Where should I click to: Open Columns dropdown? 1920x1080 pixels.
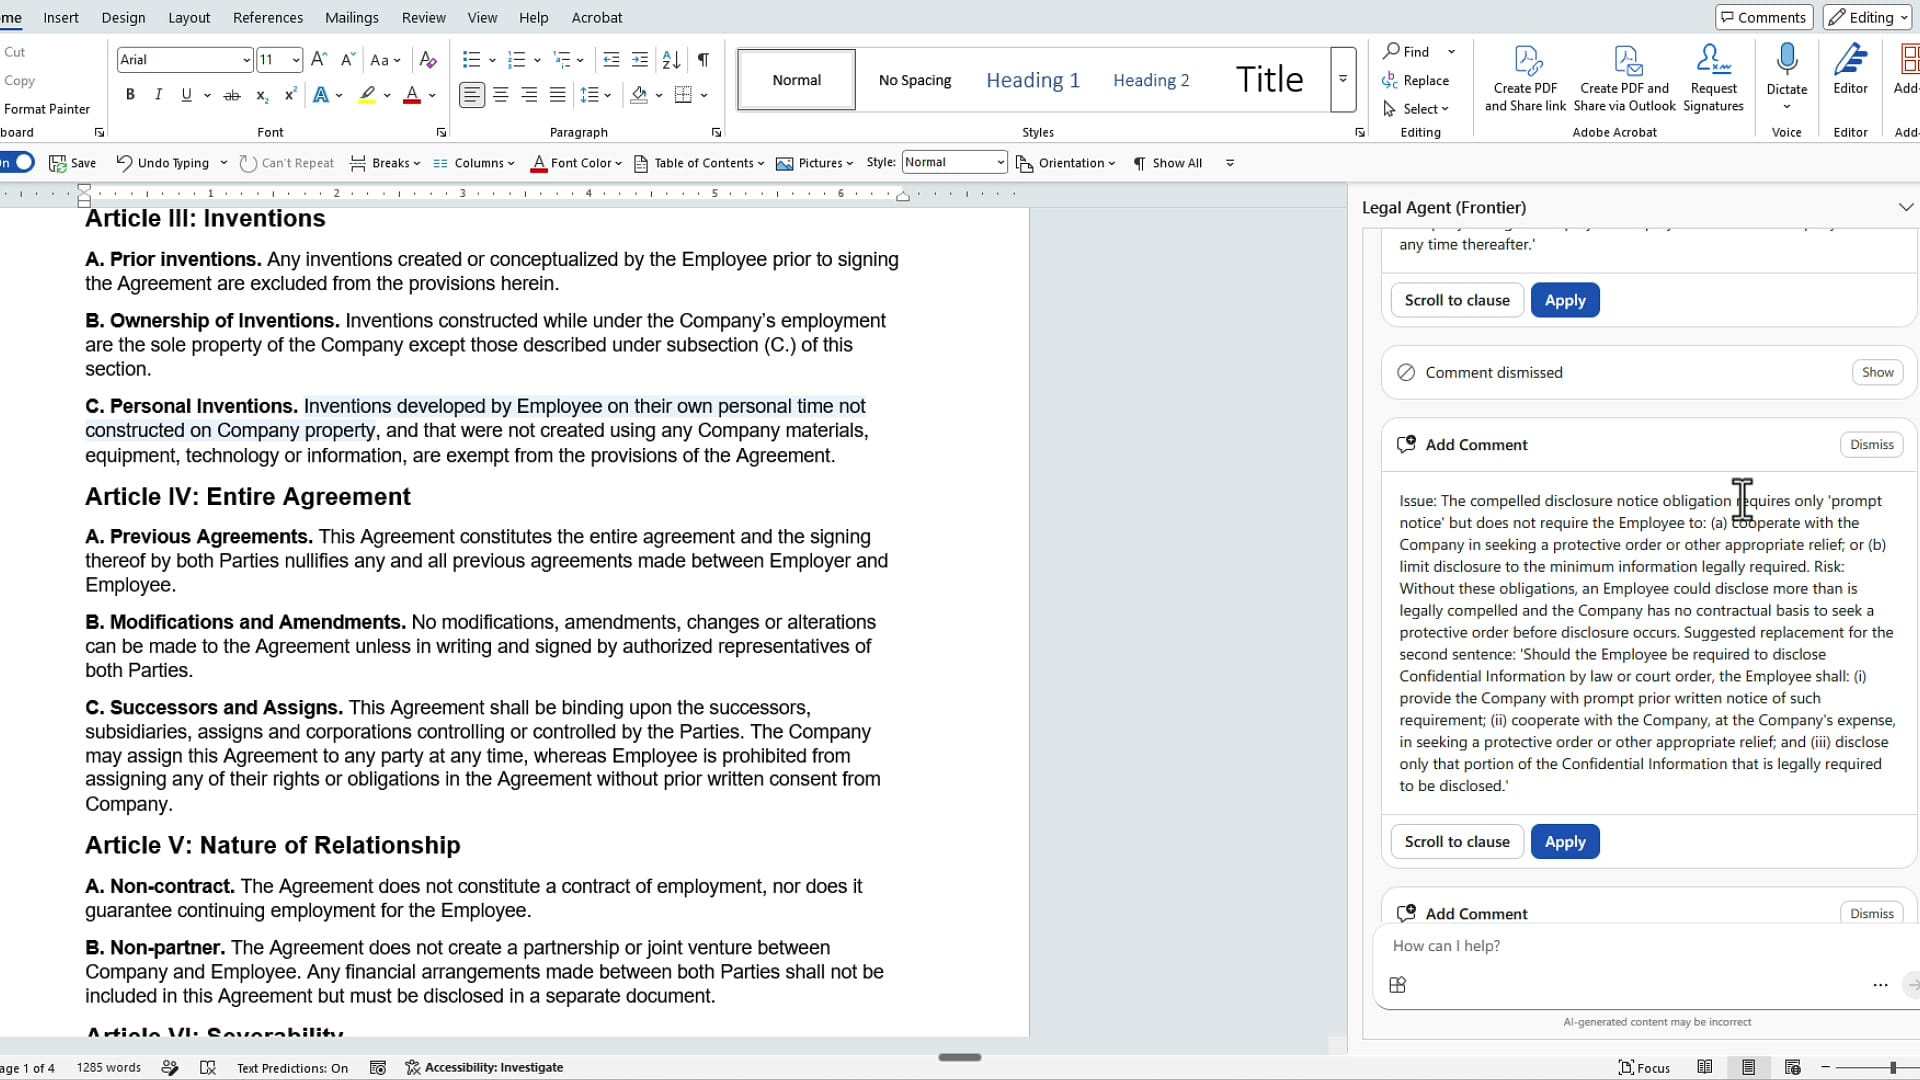[x=474, y=163]
